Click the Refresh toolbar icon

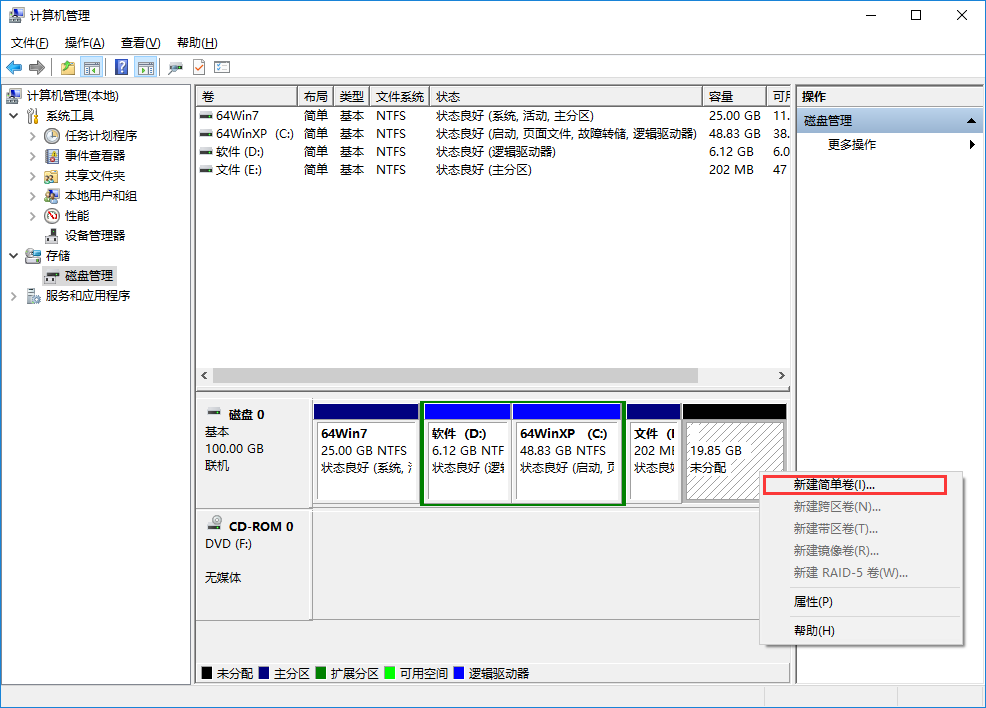(x=200, y=67)
